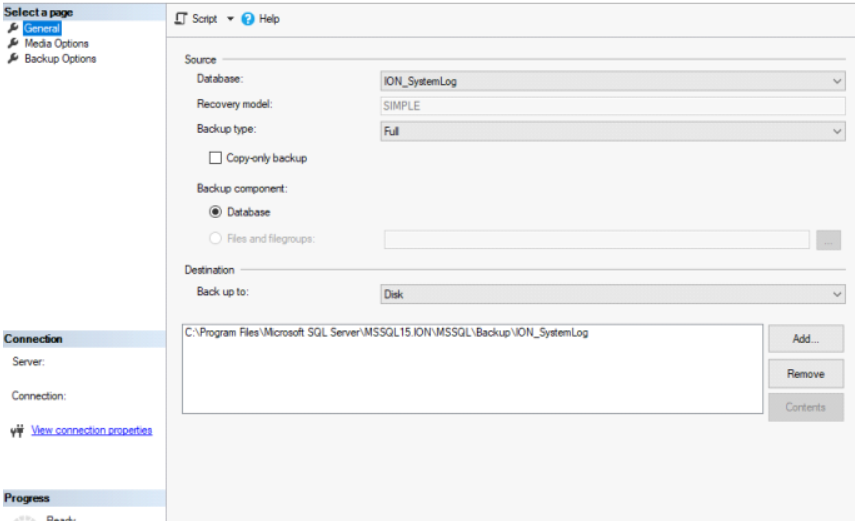
Task: Click the connection properties icon
Action: tap(17, 431)
